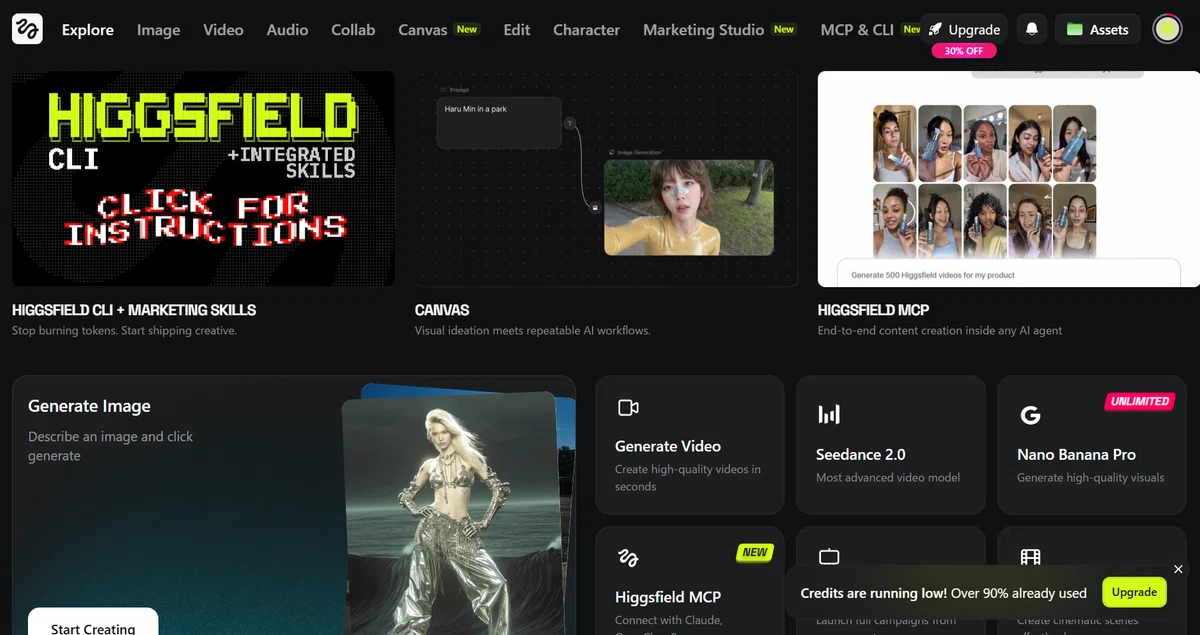
Task: Click the Generate Video camera icon
Action: point(628,407)
